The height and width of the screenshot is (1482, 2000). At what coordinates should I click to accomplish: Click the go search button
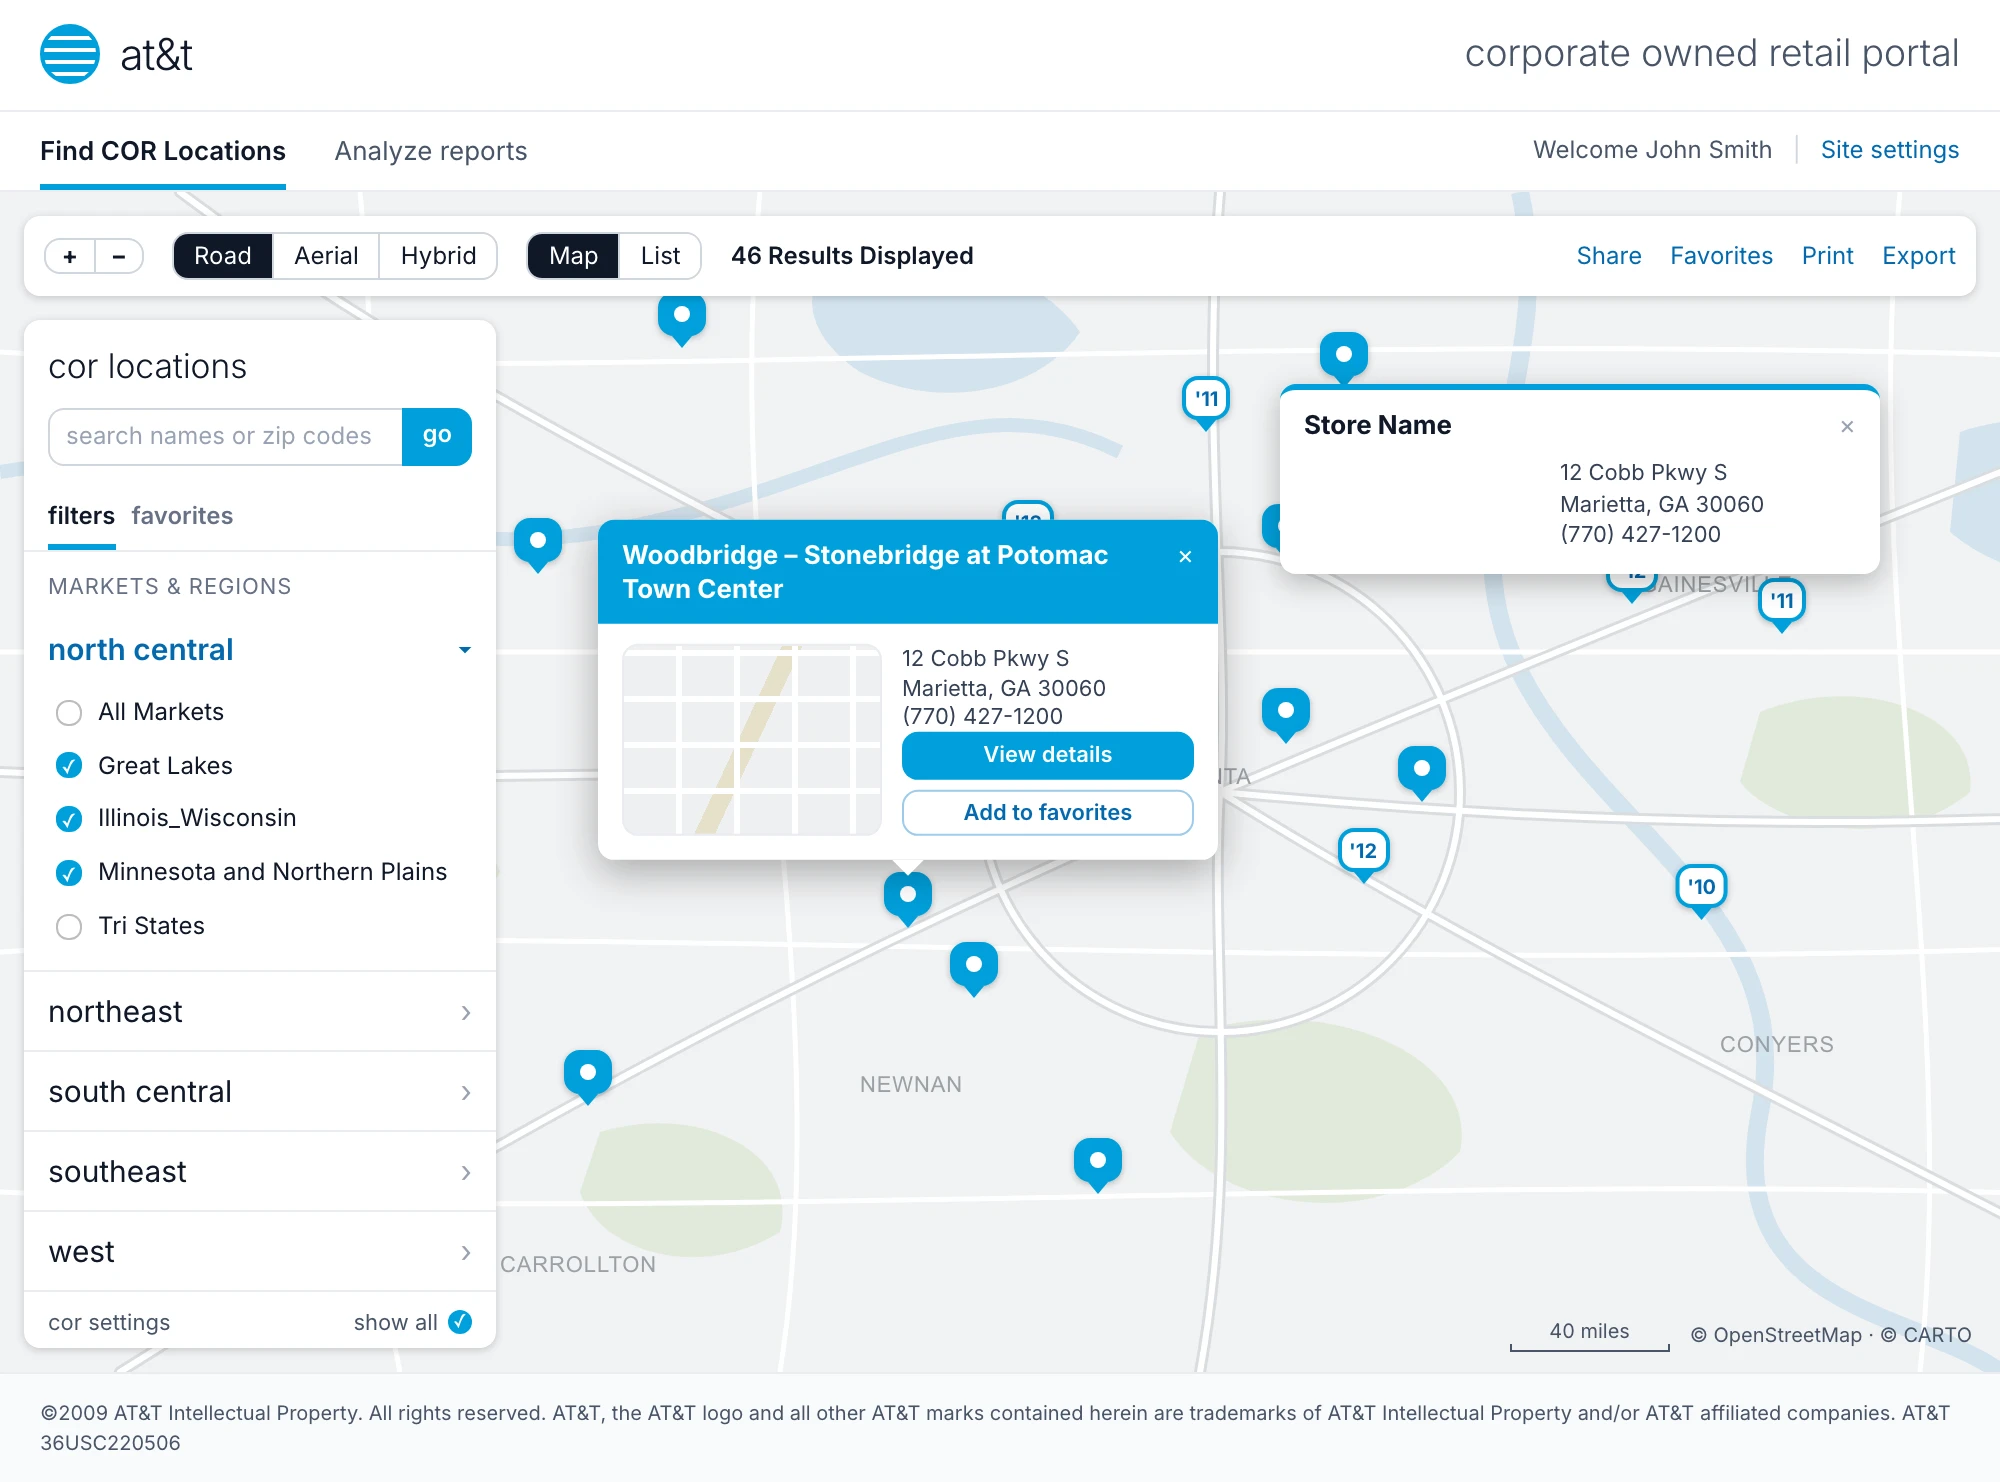pyautogui.click(x=437, y=436)
